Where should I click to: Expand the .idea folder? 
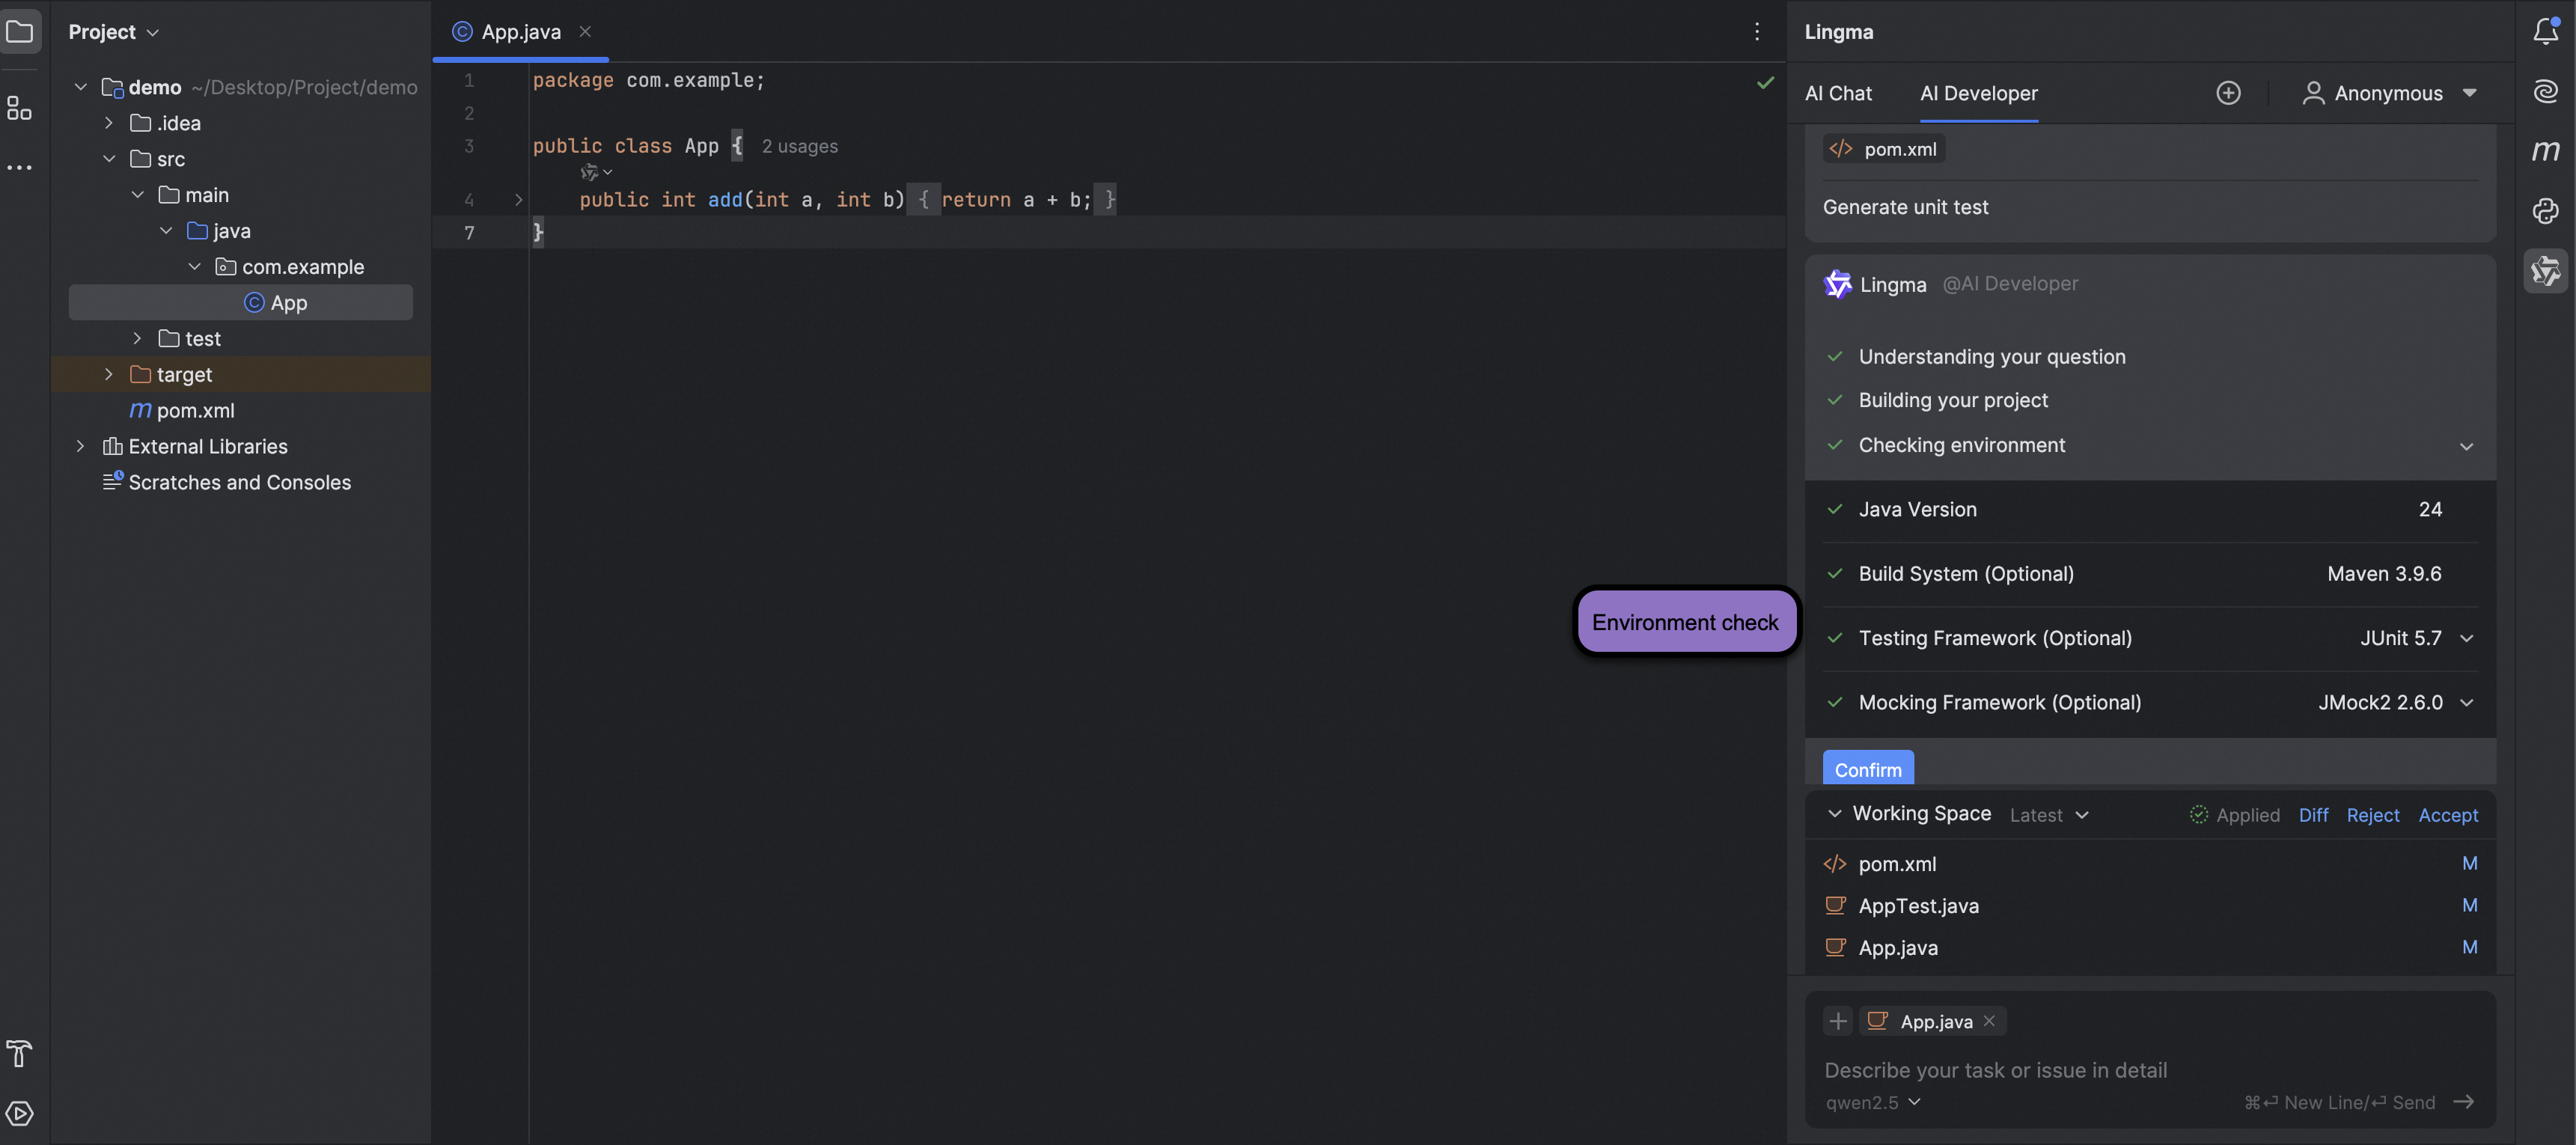(x=109, y=123)
